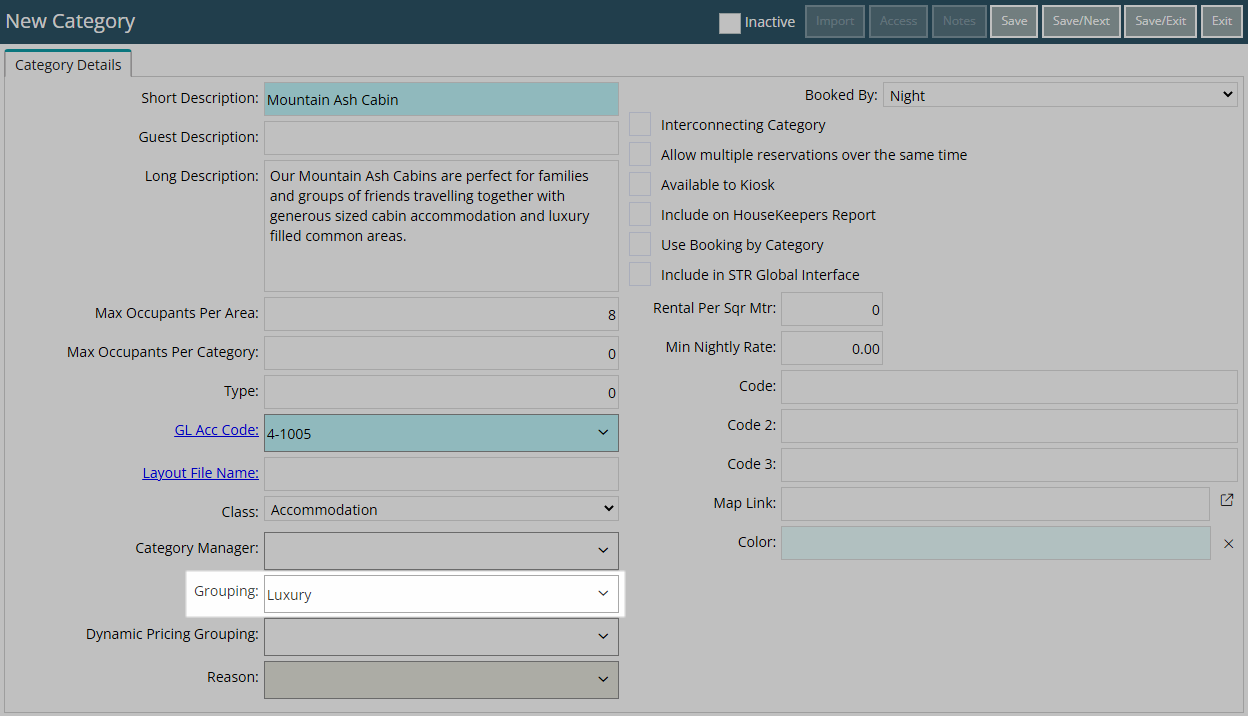
Task: Click the Import button
Action: pyautogui.click(x=835, y=21)
